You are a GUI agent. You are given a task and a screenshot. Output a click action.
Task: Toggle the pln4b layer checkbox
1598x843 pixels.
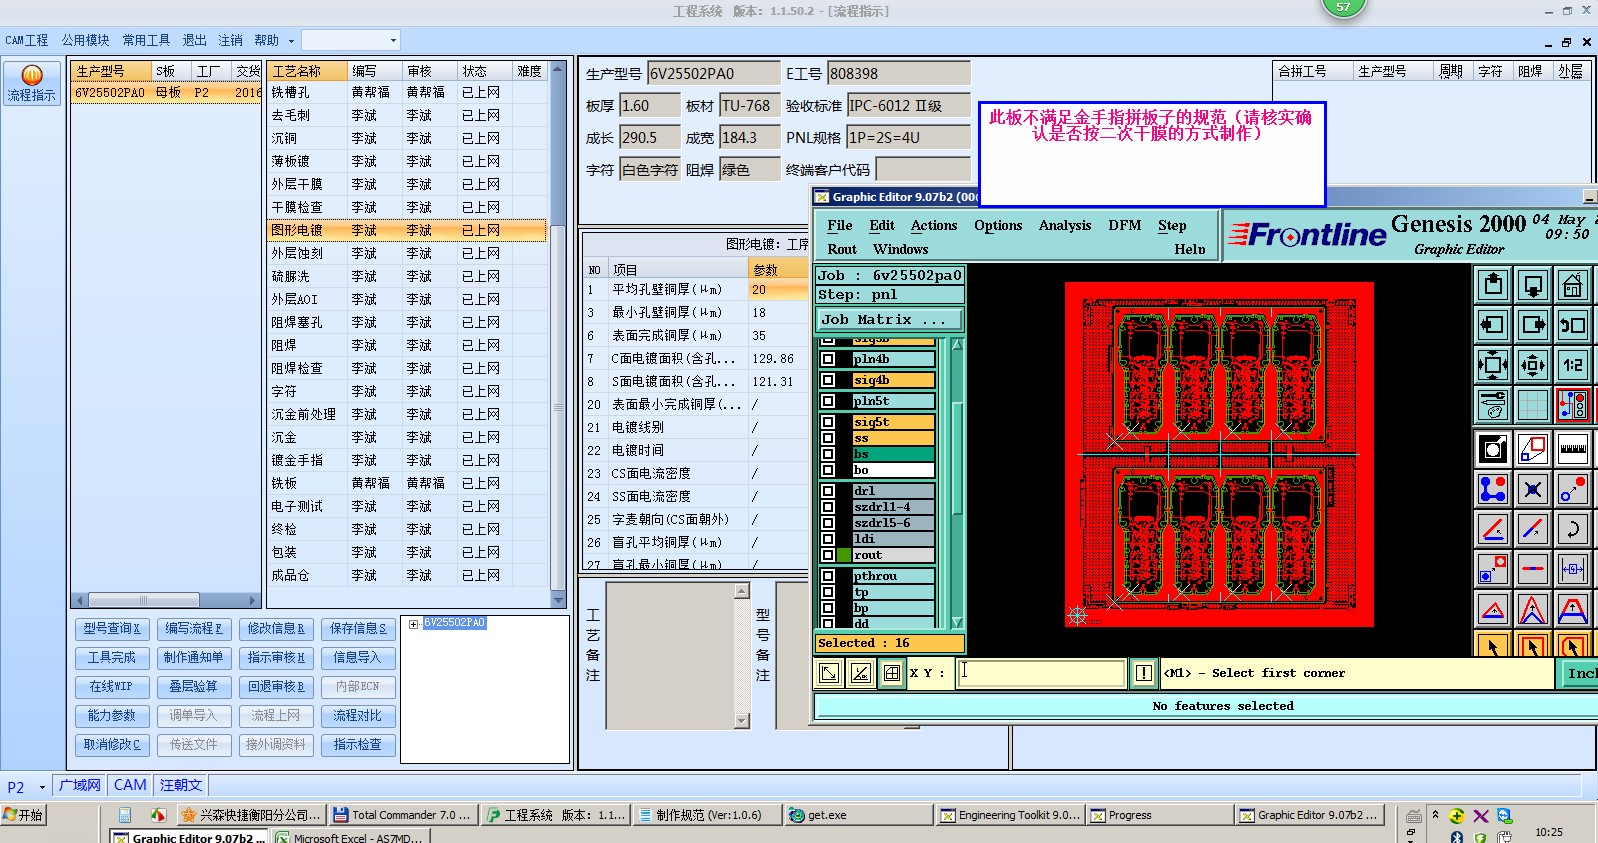[x=828, y=359]
